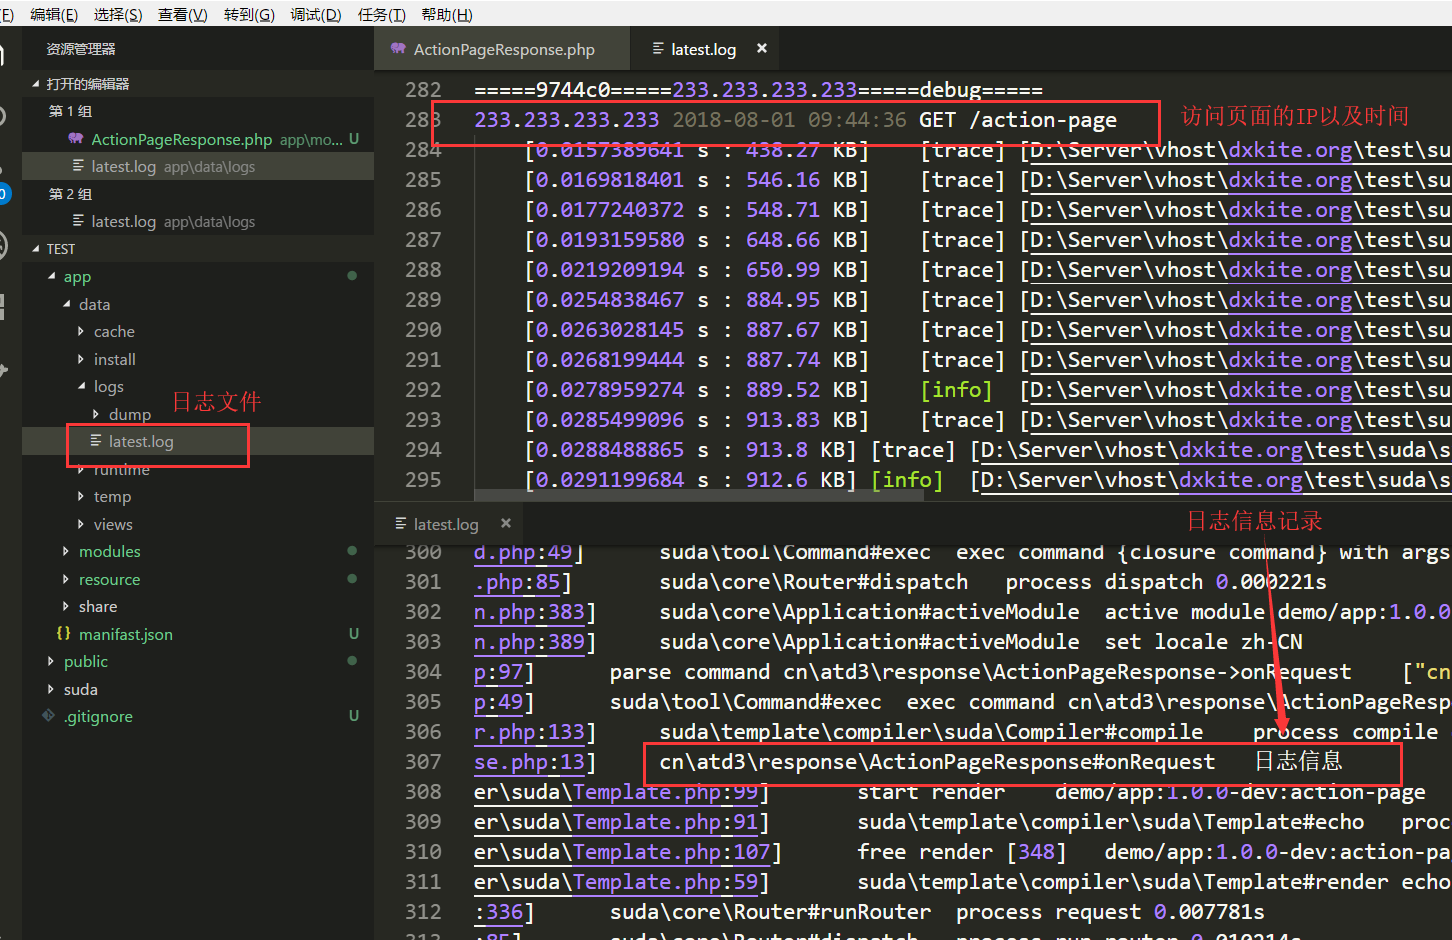
Task: Open Source Control from the activity bar badge icon
Action: 3,192
